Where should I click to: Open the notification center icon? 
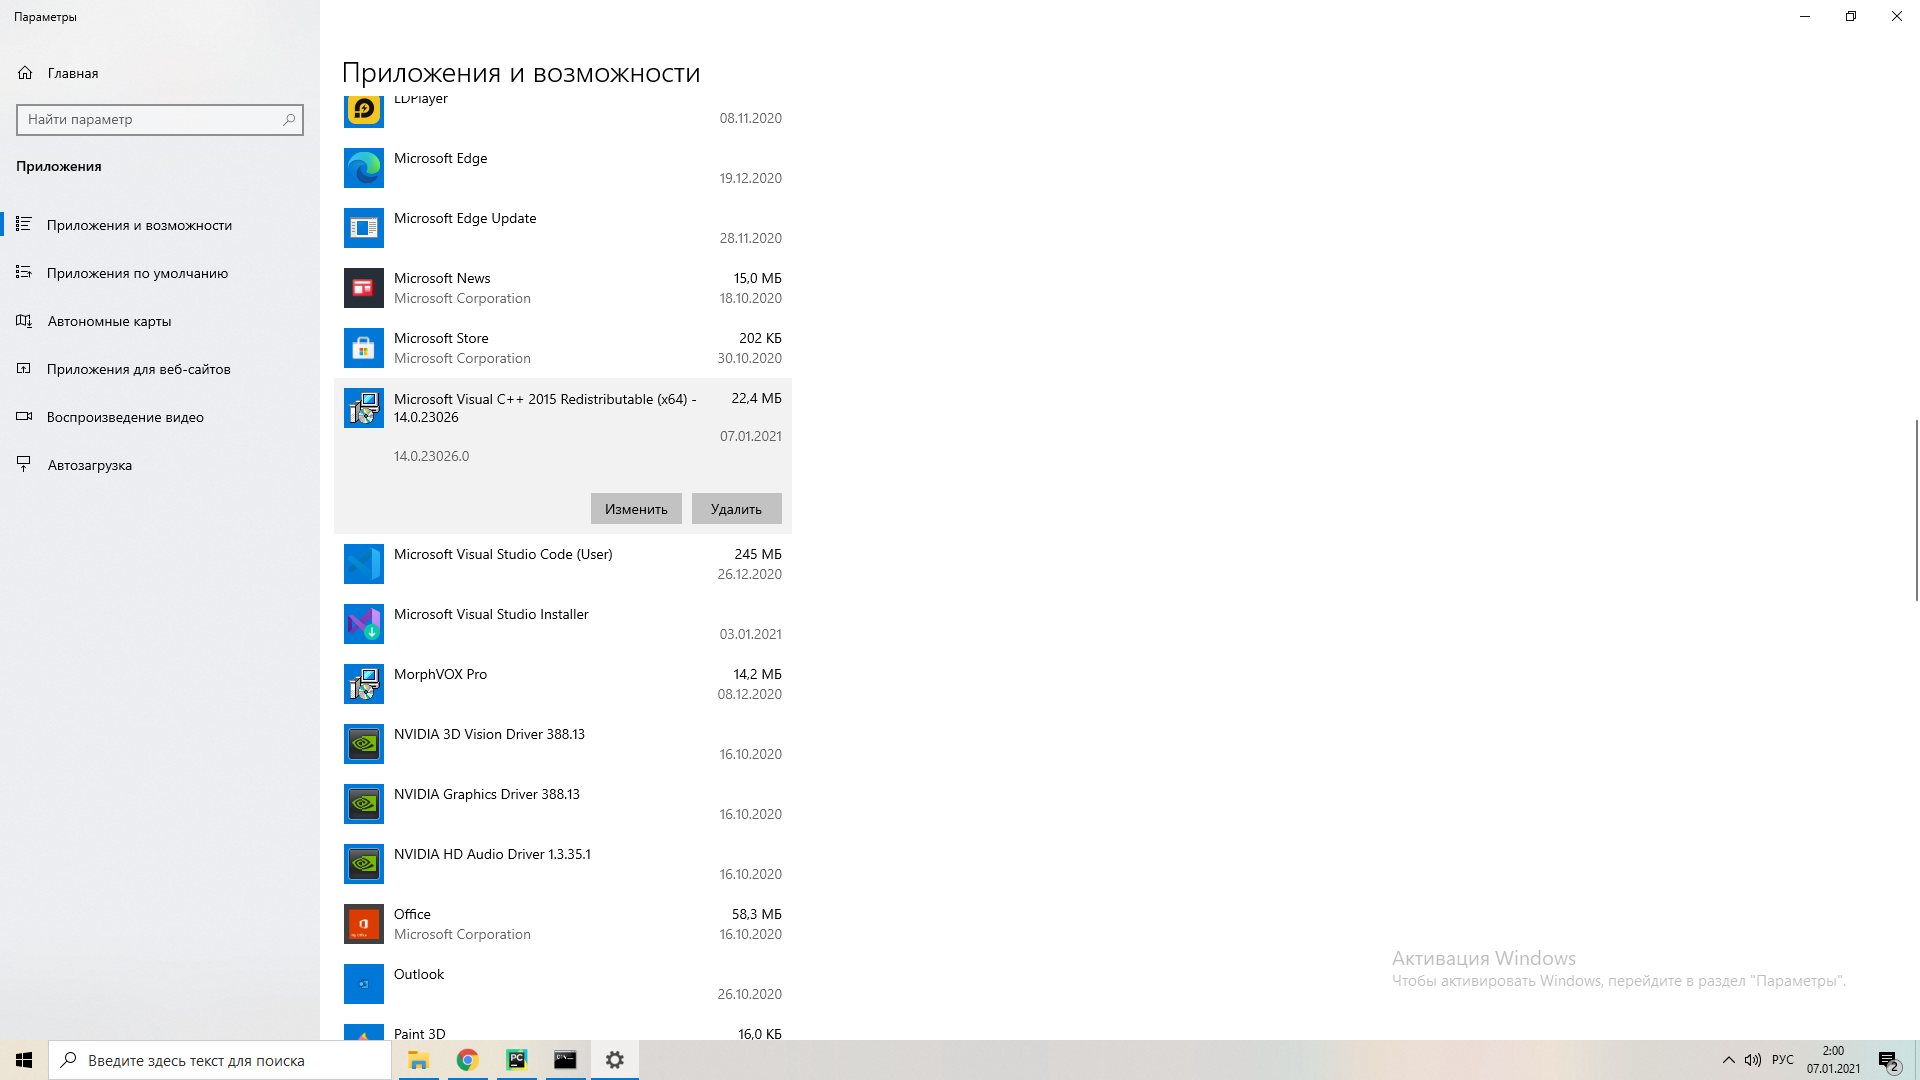tap(1889, 1061)
